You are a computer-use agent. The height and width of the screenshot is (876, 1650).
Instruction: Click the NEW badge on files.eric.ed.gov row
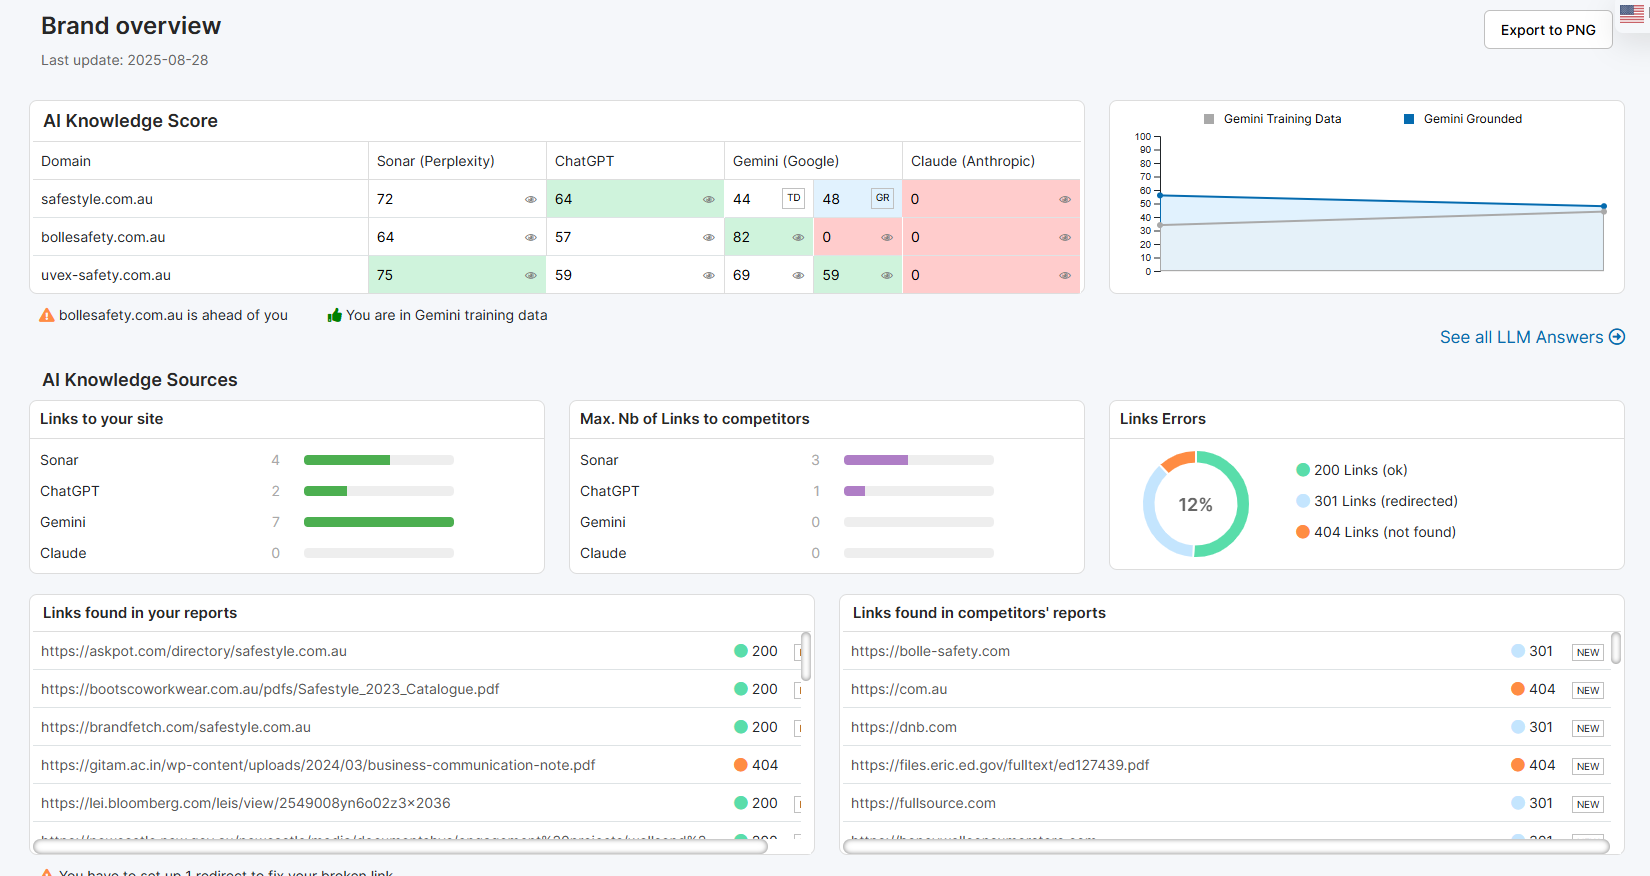(x=1588, y=766)
